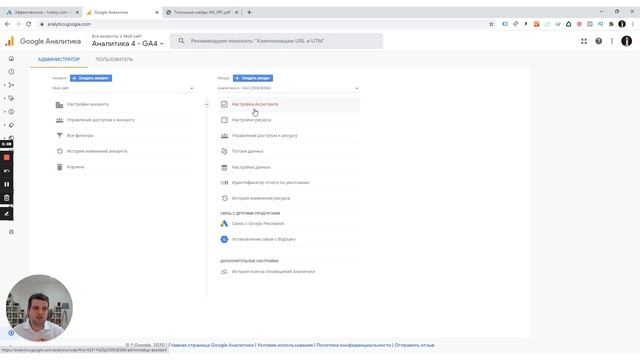The image size is (640, 360).
Task: Open the Google account avatar in Analytics header
Action: [627, 41]
